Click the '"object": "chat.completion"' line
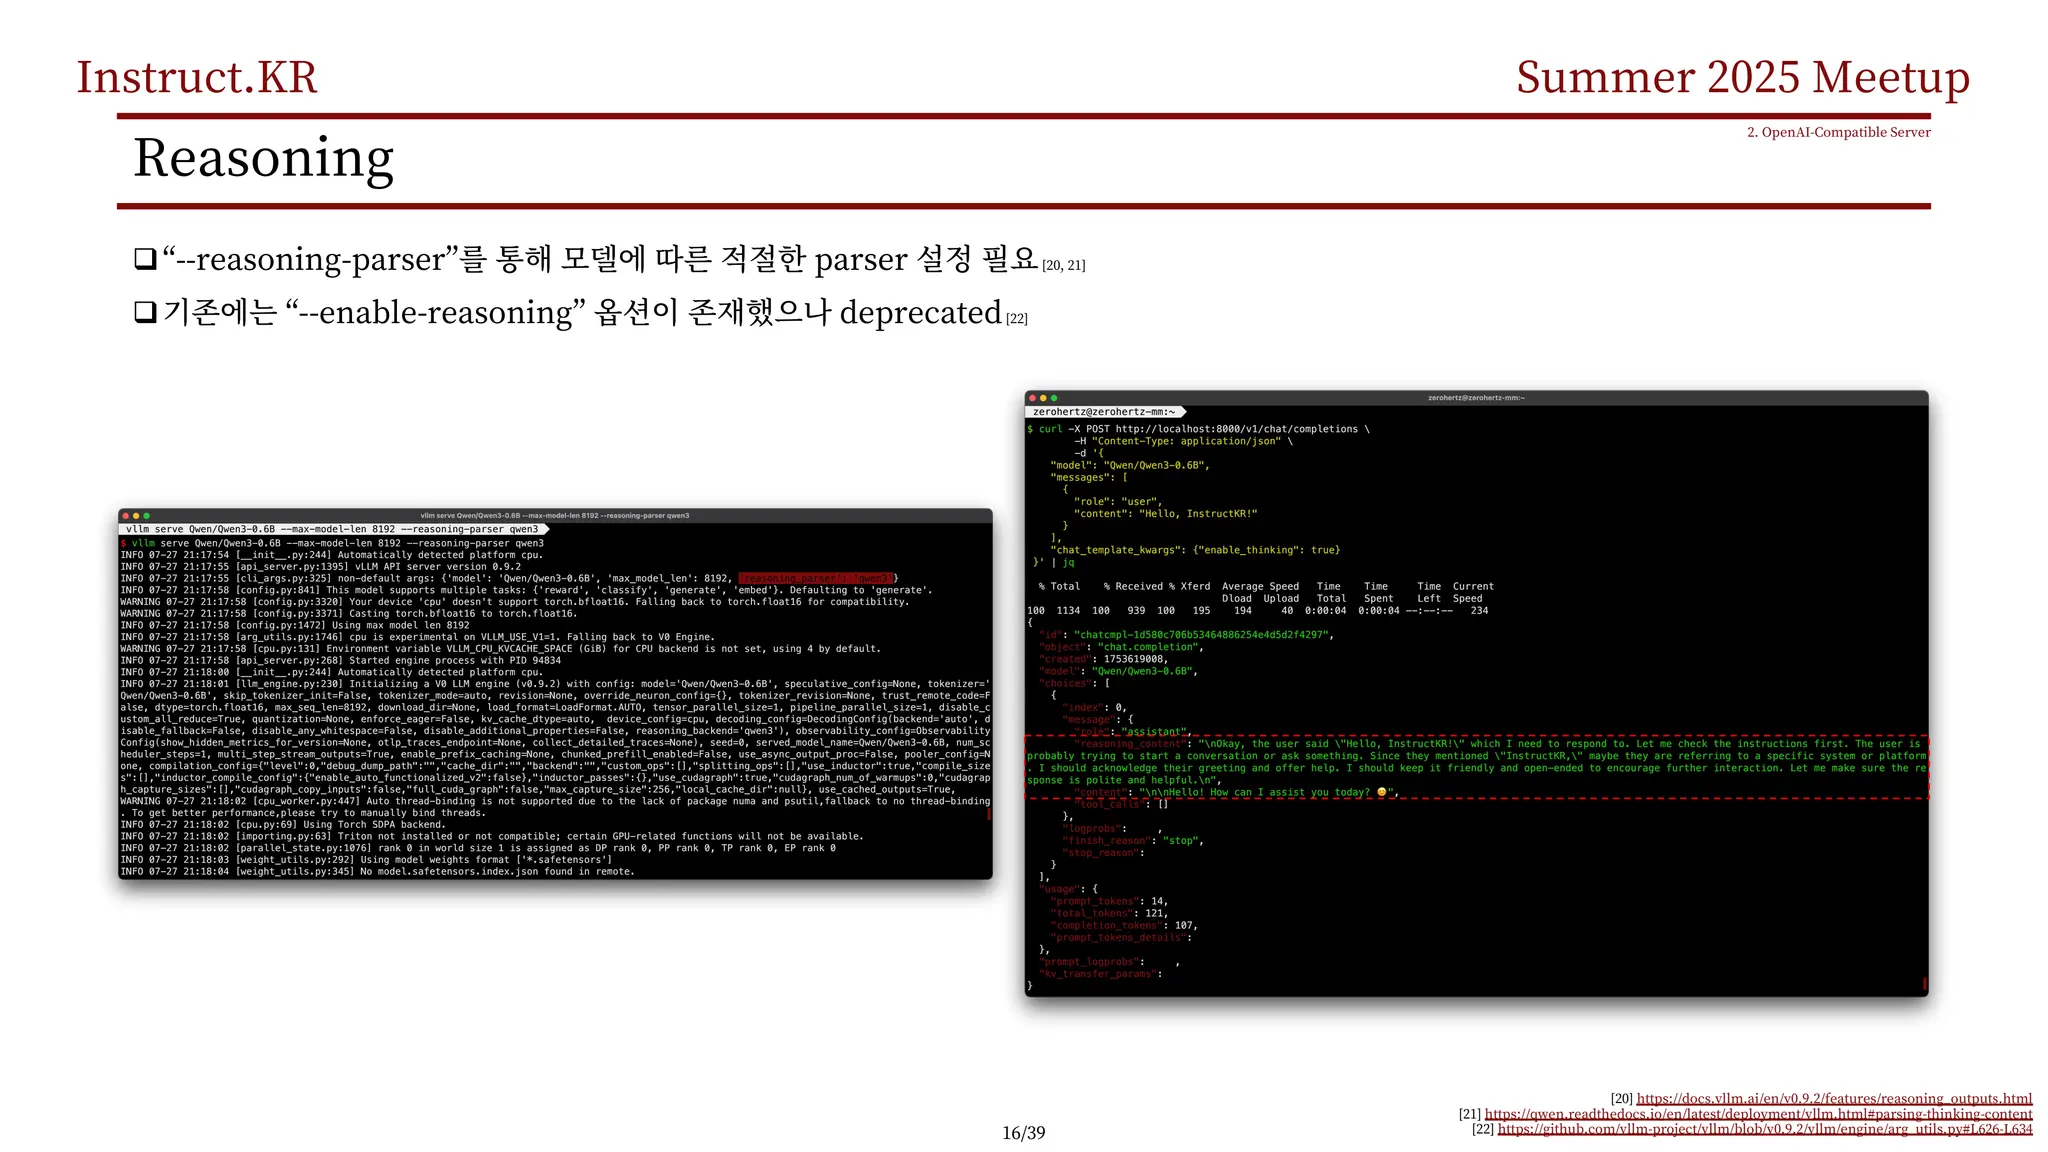 (1121, 647)
